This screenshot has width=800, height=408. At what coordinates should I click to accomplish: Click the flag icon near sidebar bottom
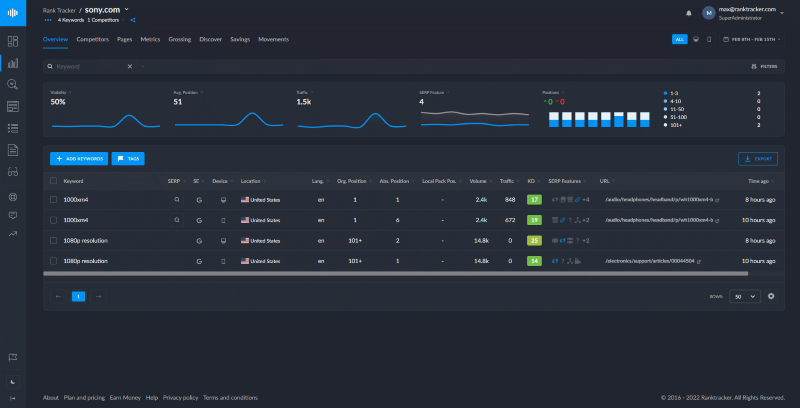[13, 358]
